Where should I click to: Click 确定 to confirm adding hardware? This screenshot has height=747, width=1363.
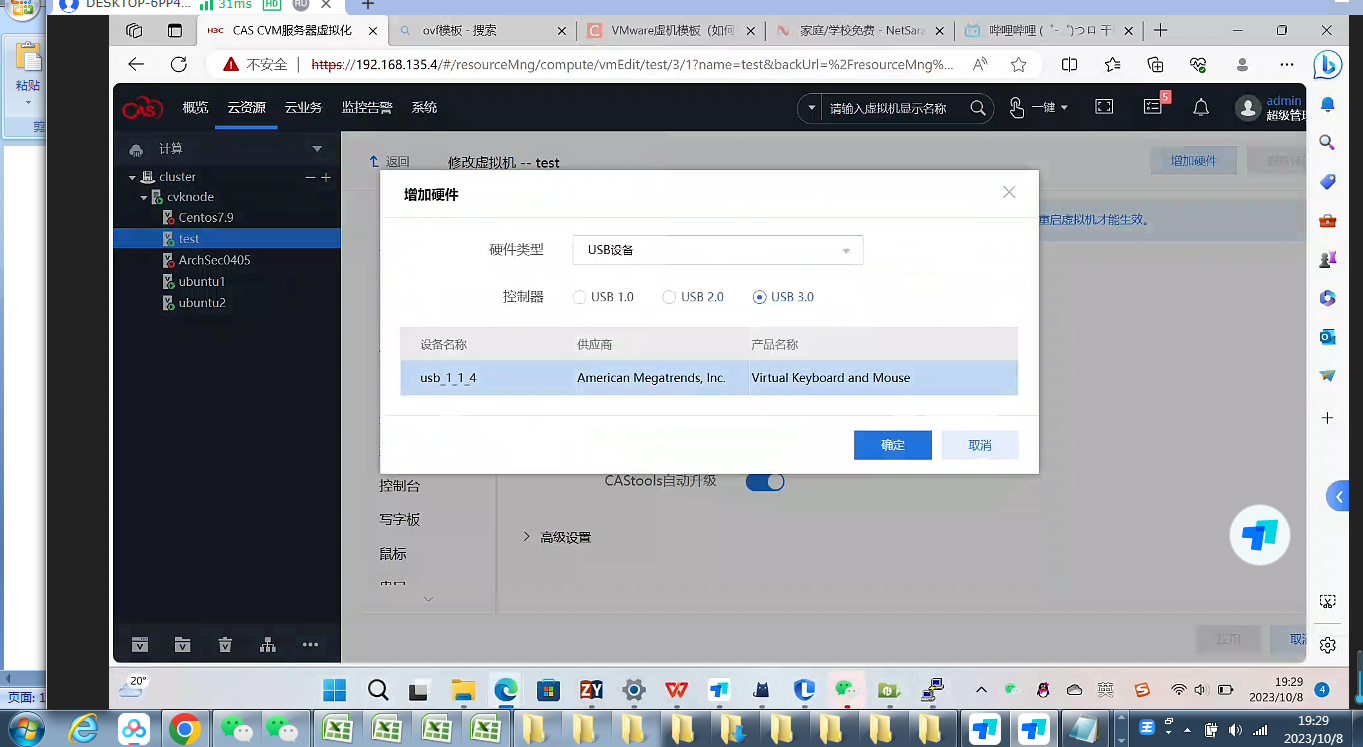pos(893,445)
